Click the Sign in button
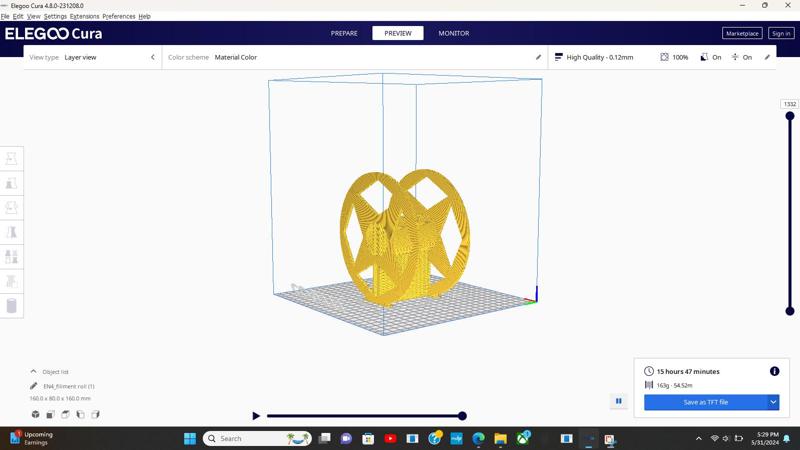The image size is (800, 450). 781,33
